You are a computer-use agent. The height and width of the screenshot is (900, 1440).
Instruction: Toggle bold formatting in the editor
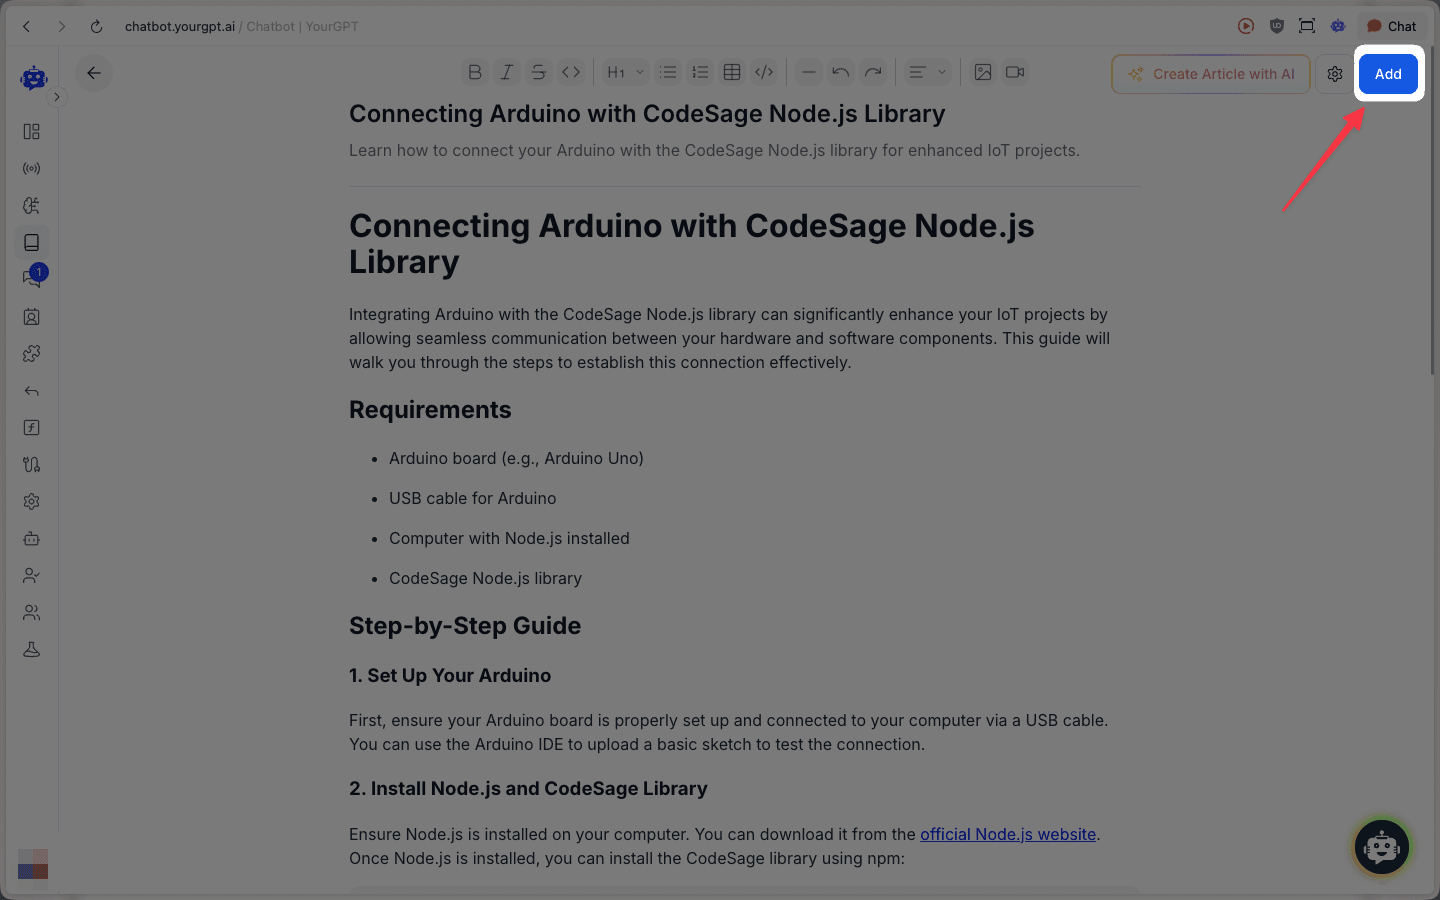pyautogui.click(x=474, y=71)
